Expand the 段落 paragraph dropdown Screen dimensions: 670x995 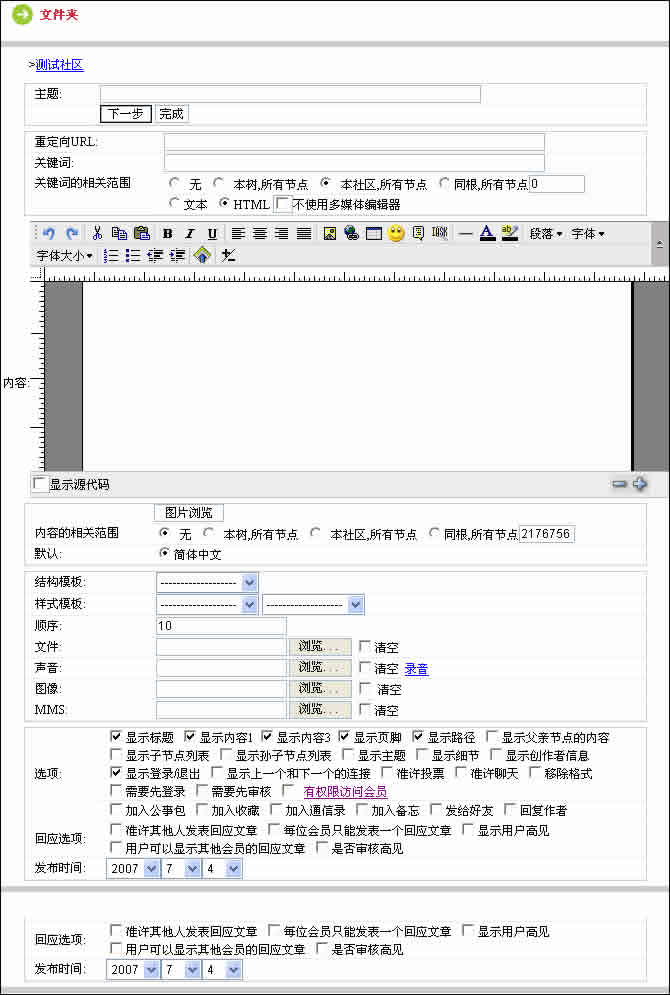coord(545,233)
